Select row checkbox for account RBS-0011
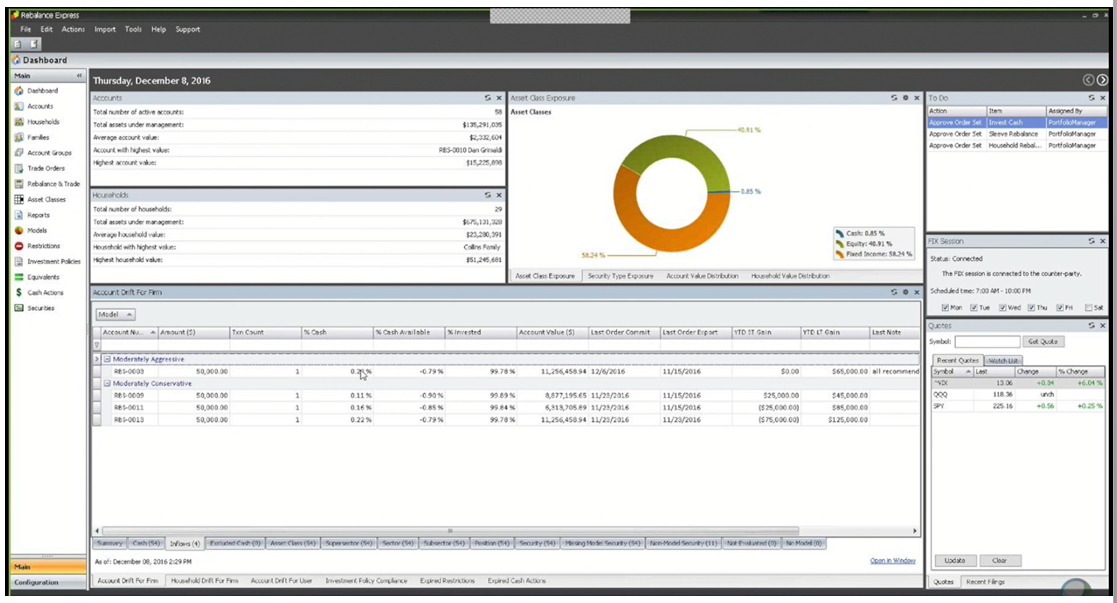This screenshot has height=603, width=1117. point(97,408)
